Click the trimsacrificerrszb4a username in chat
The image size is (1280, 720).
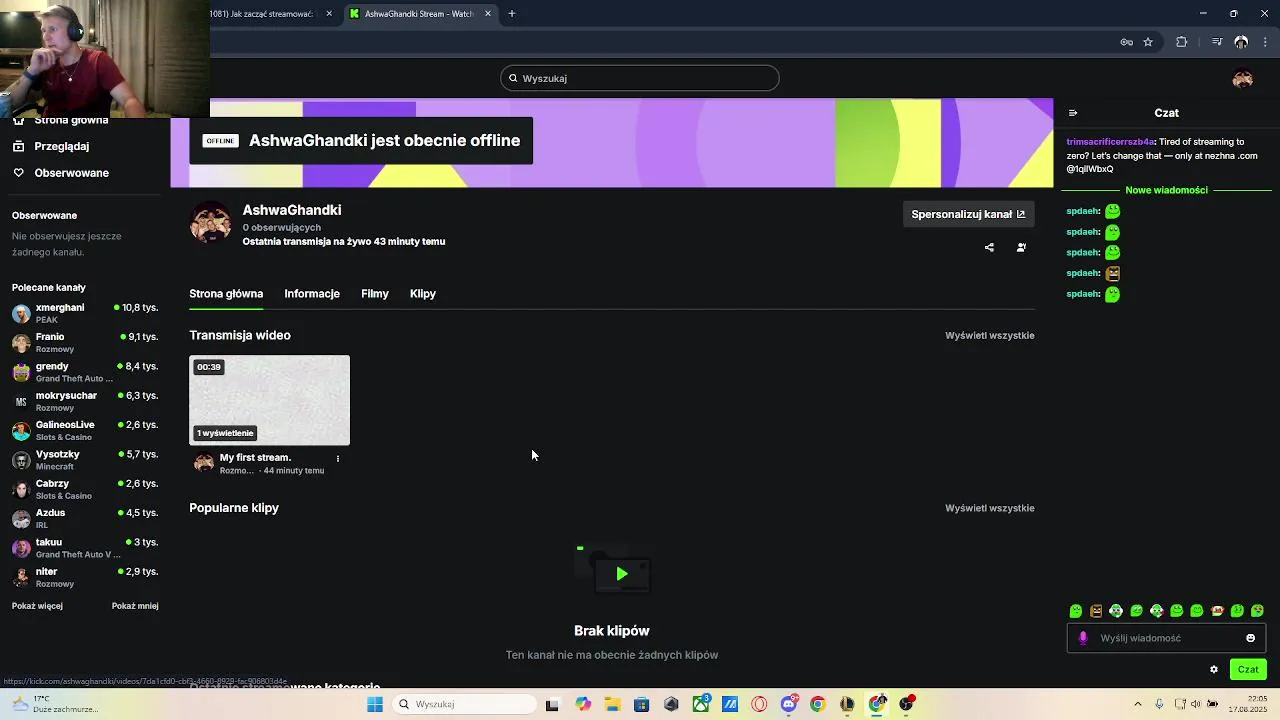point(1110,142)
